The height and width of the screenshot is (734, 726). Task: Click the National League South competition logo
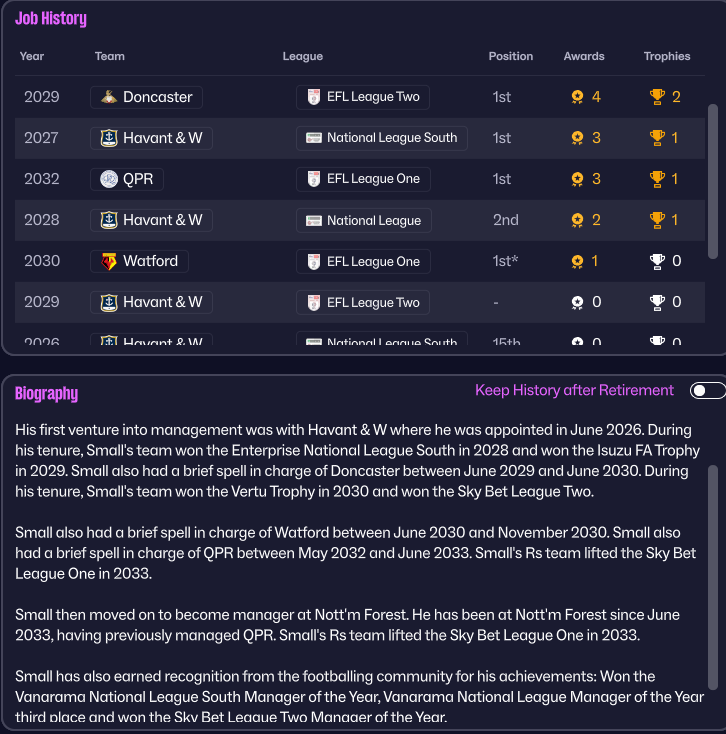[x=314, y=138]
